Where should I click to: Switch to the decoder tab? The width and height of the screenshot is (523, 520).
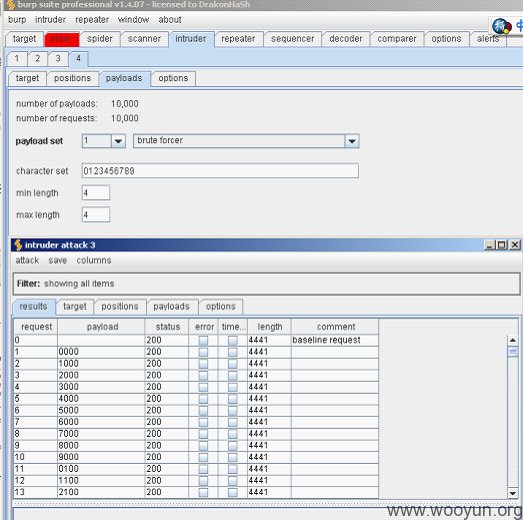pos(346,39)
